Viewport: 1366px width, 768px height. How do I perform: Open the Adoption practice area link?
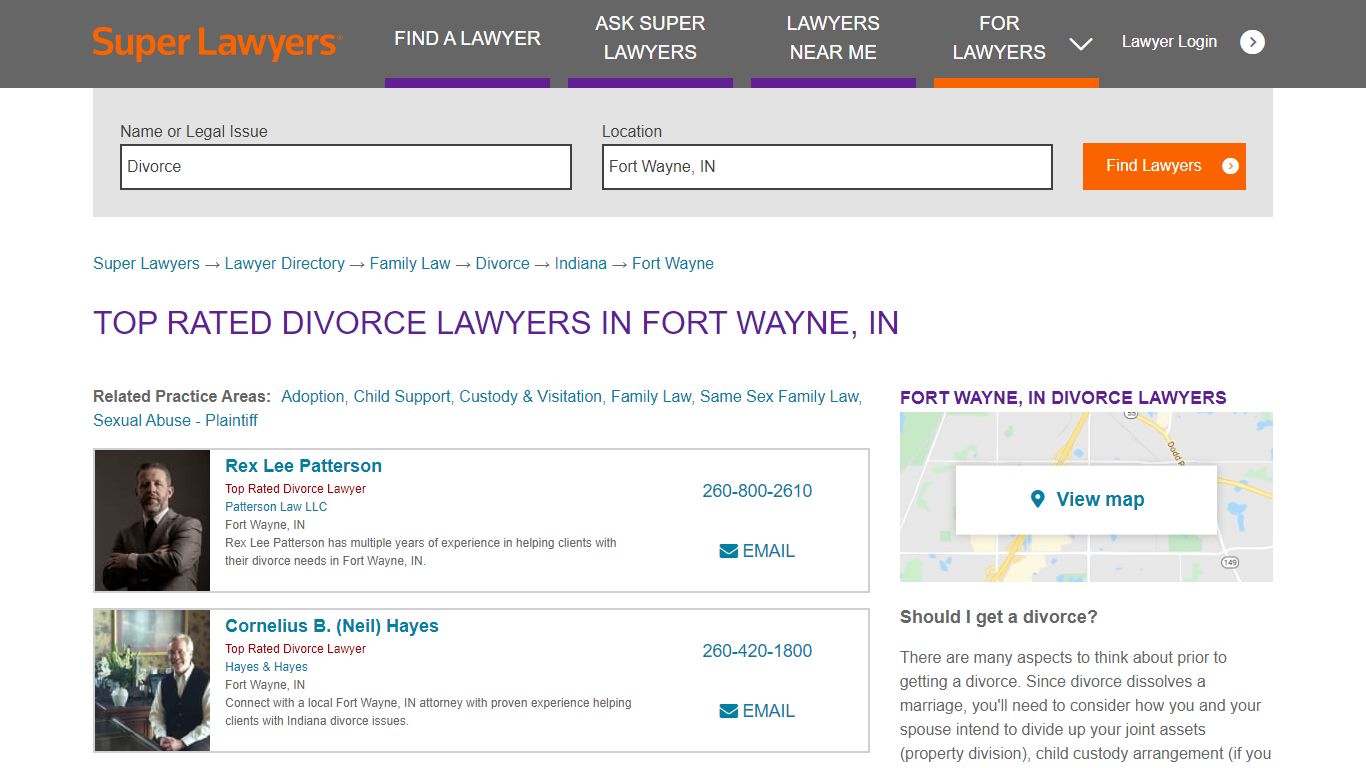click(312, 397)
